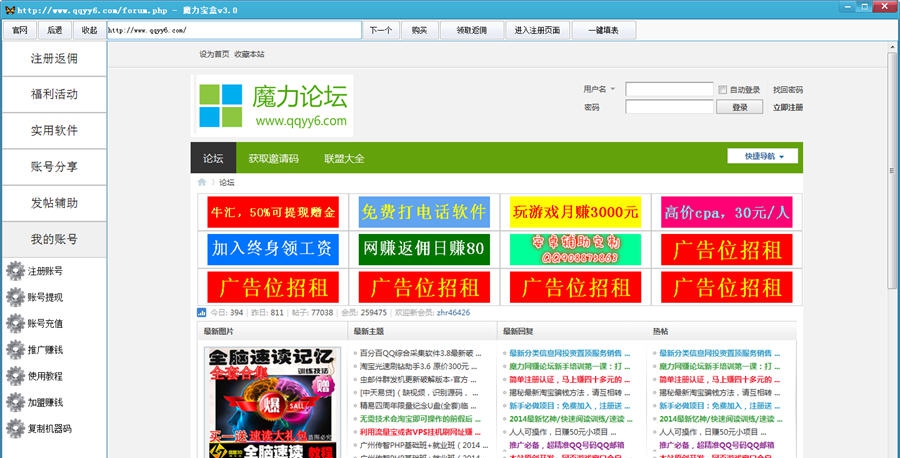Click the gear icon beside 推广赚钱

[x=15, y=350]
